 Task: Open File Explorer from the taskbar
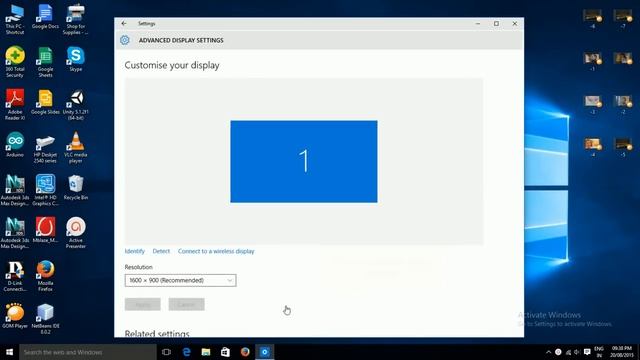[x=206, y=352]
